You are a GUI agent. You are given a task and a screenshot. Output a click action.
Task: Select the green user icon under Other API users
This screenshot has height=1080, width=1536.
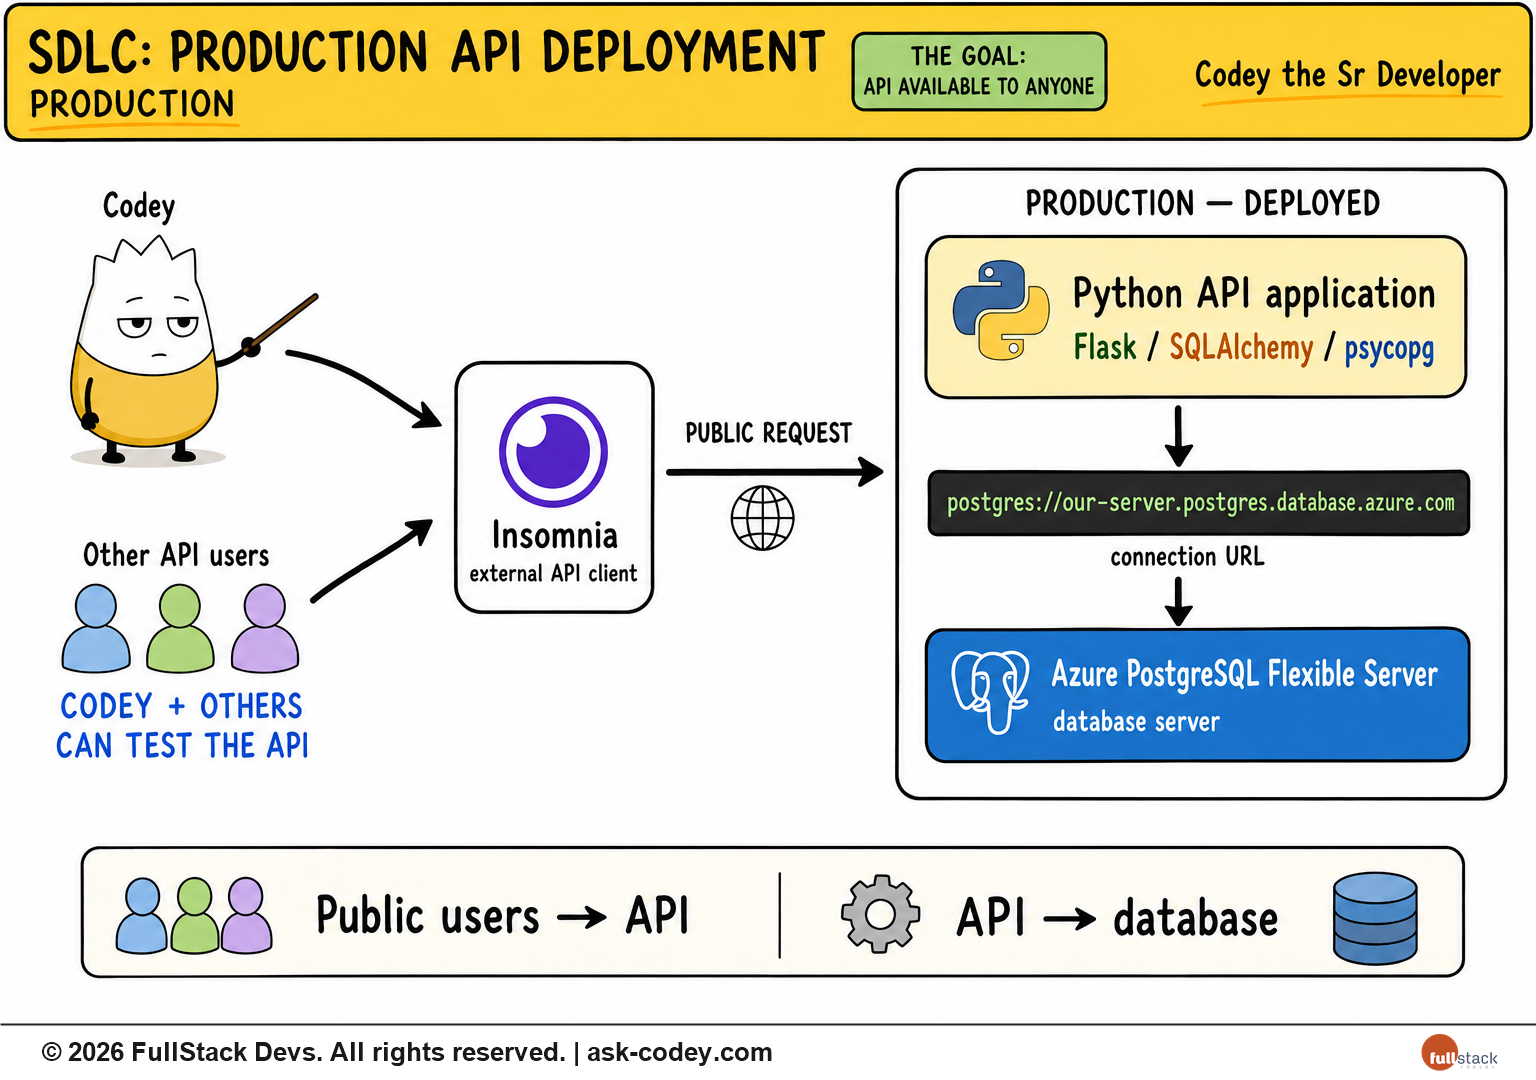tap(180, 628)
